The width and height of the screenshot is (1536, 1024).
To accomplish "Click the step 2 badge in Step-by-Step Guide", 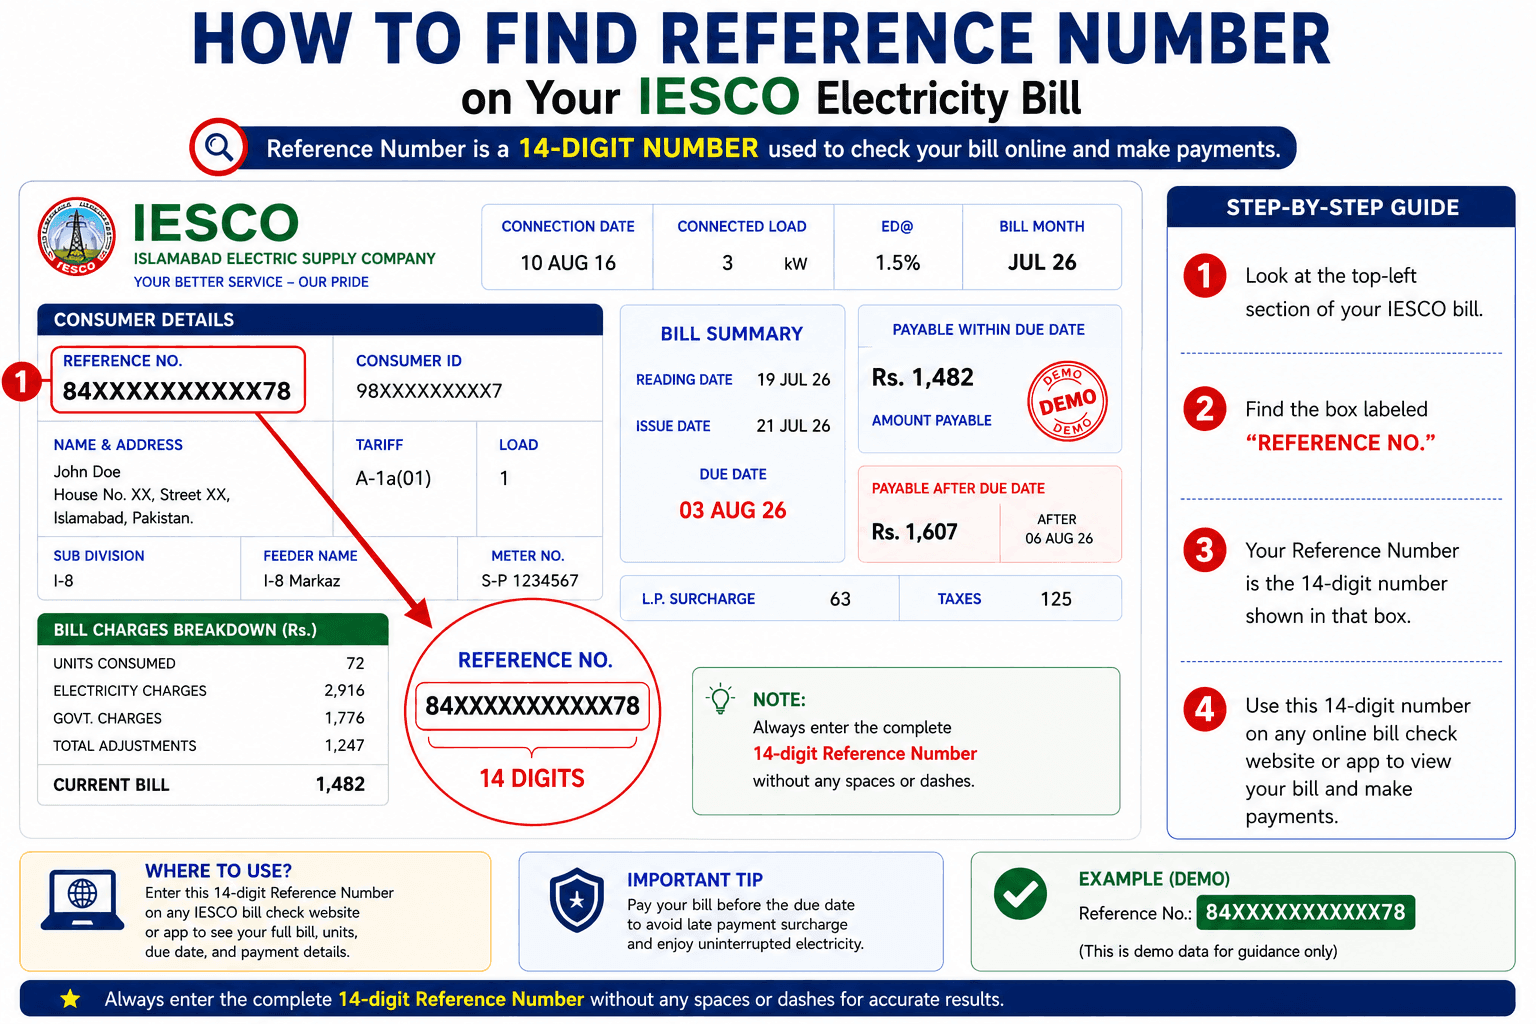I will (1205, 409).
